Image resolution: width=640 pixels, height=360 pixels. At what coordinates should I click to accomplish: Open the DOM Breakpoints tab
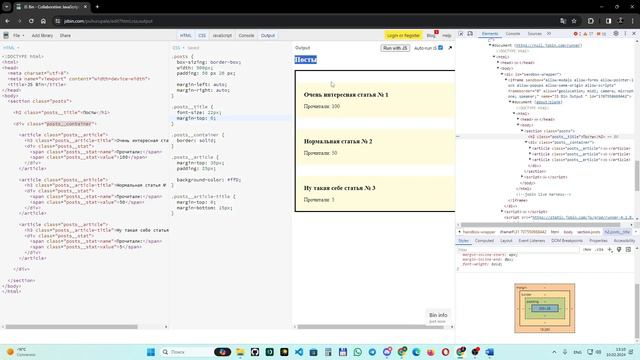pyautogui.click(x=567, y=241)
